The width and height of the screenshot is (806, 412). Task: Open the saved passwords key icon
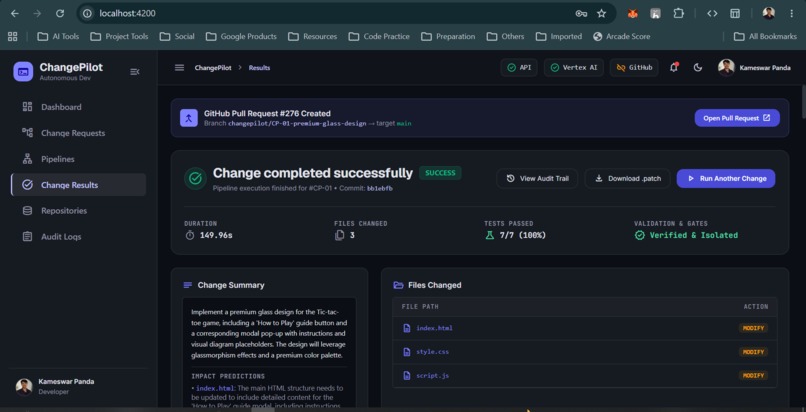(x=581, y=13)
